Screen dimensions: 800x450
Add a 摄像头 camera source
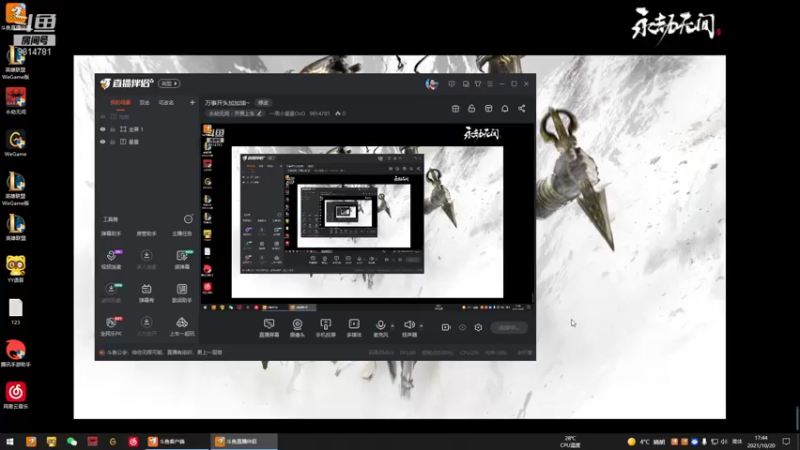(x=297, y=328)
